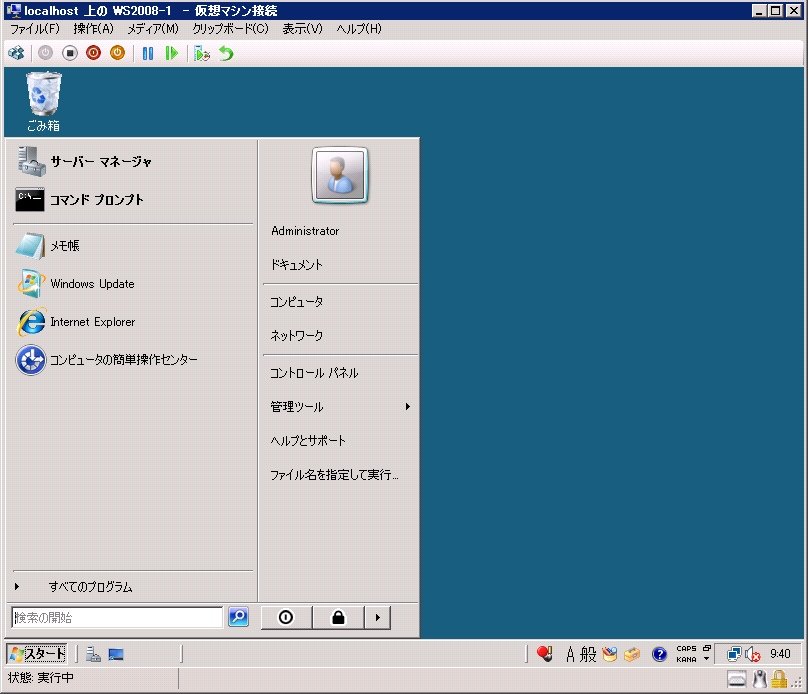Open ヘルプとサポート

pyautogui.click(x=308, y=441)
